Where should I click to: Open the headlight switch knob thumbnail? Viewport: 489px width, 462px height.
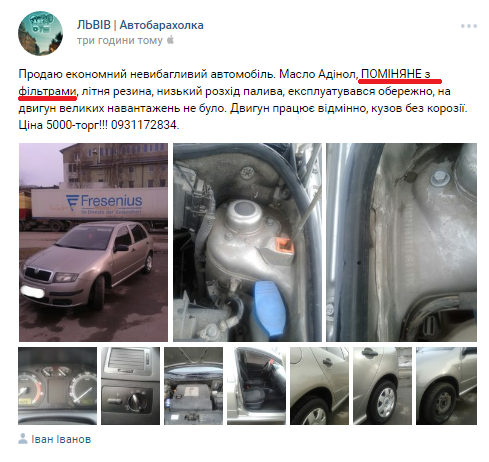[x=130, y=386]
